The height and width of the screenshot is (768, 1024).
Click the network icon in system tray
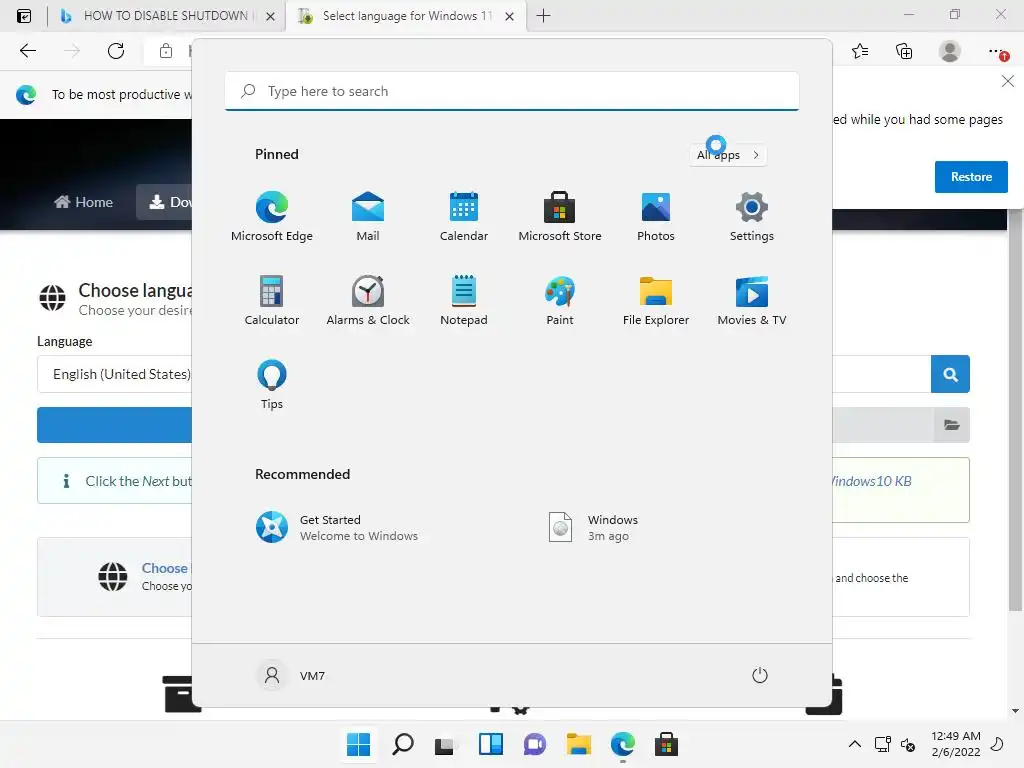click(883, 744)
